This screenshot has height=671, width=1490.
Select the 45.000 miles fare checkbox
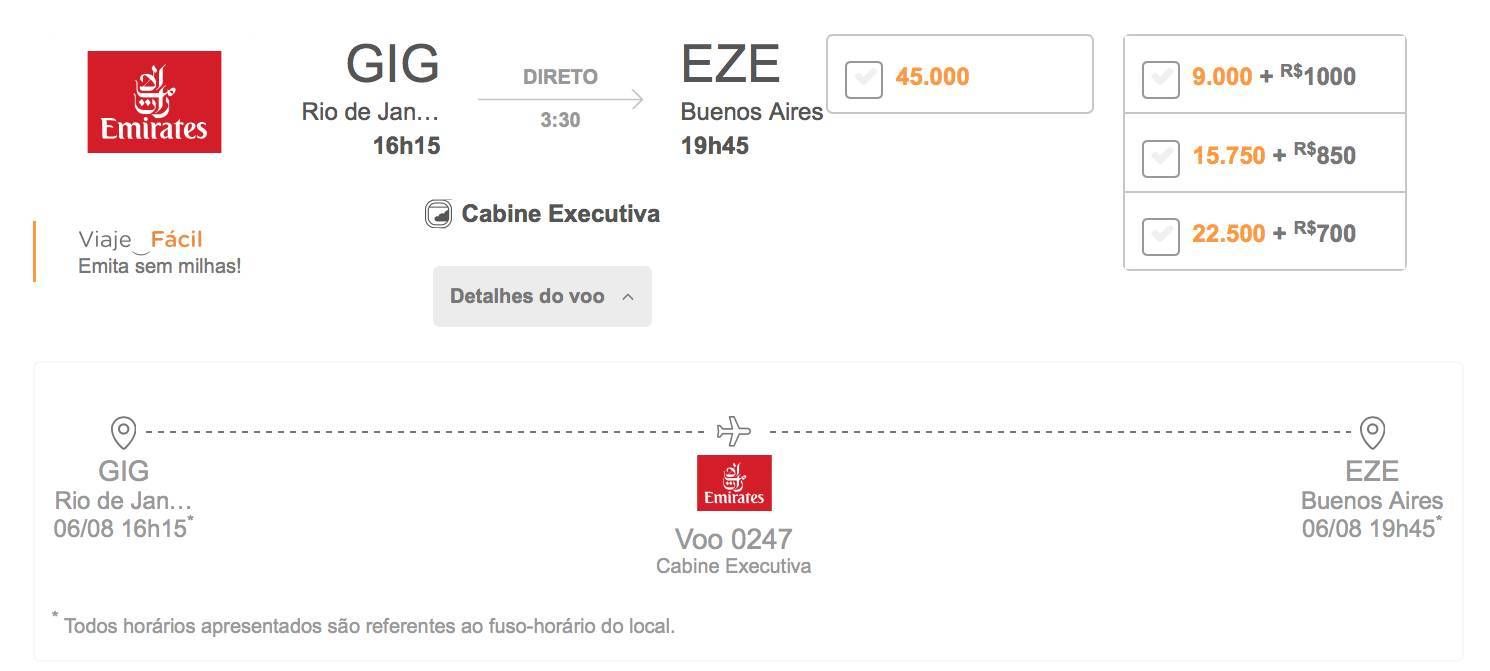tap(864, 79)
